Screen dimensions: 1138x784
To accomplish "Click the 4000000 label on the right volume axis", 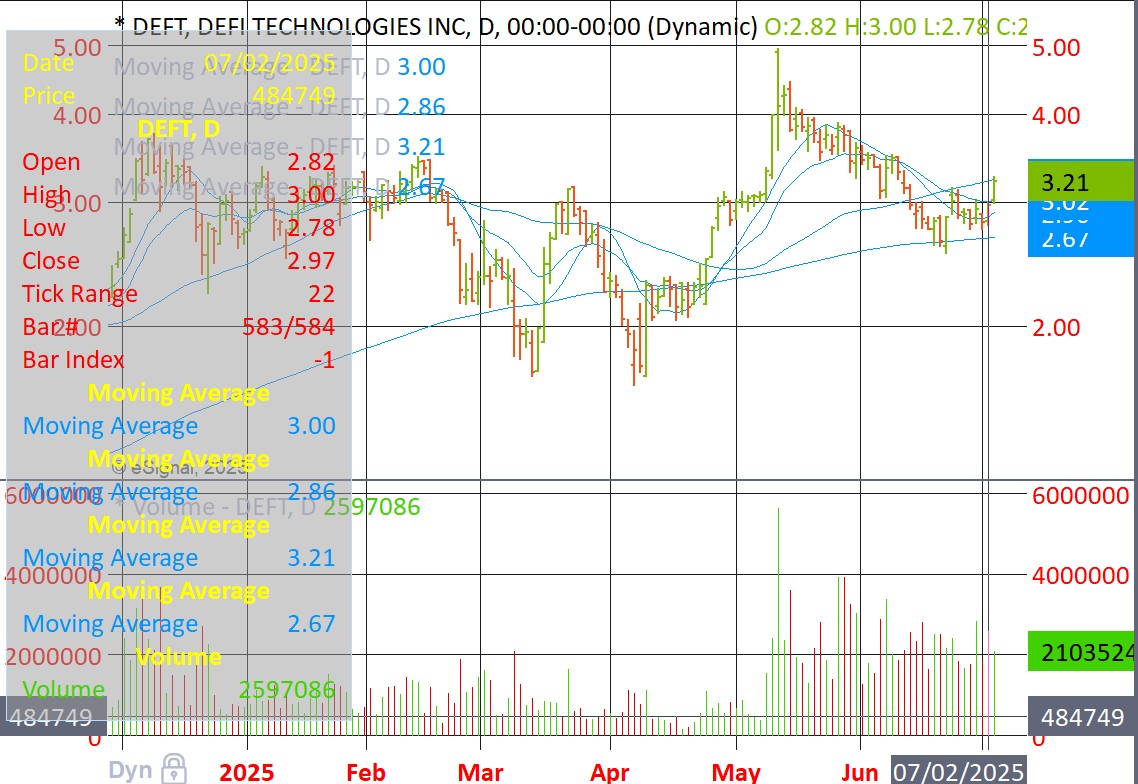I will [1081, 576].
